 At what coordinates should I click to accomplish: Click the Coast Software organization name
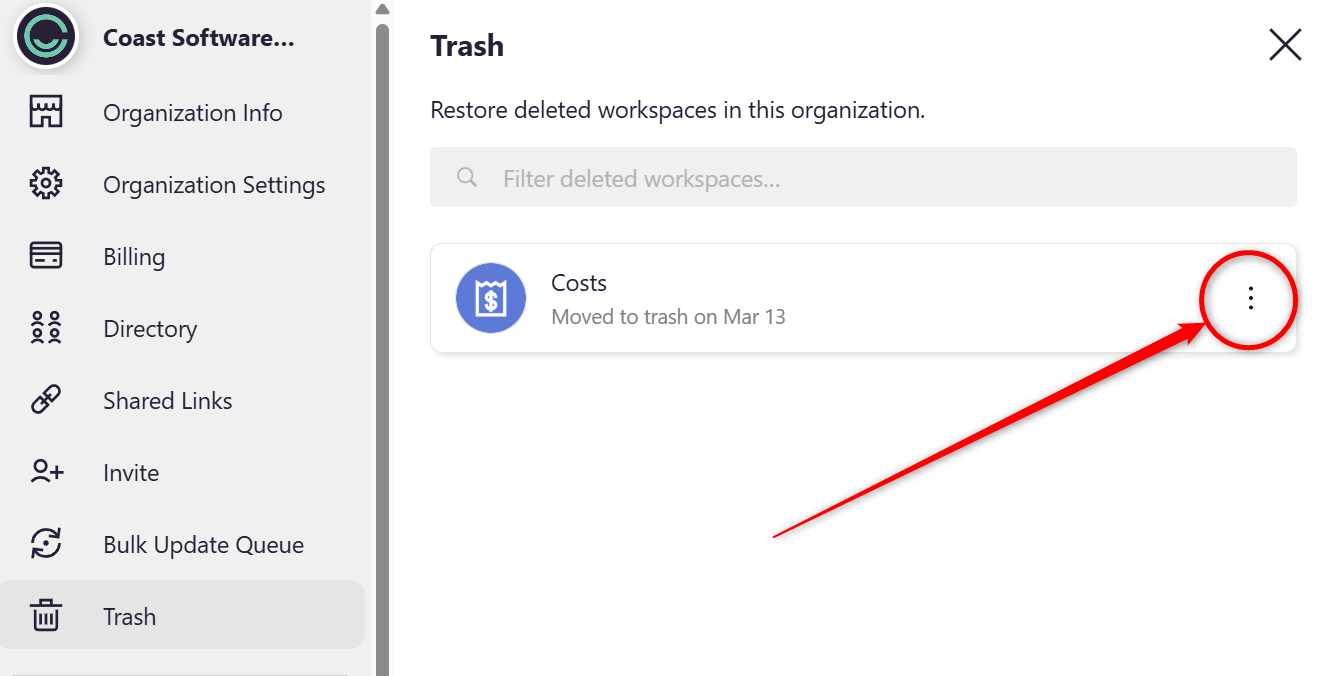(199, 38)
